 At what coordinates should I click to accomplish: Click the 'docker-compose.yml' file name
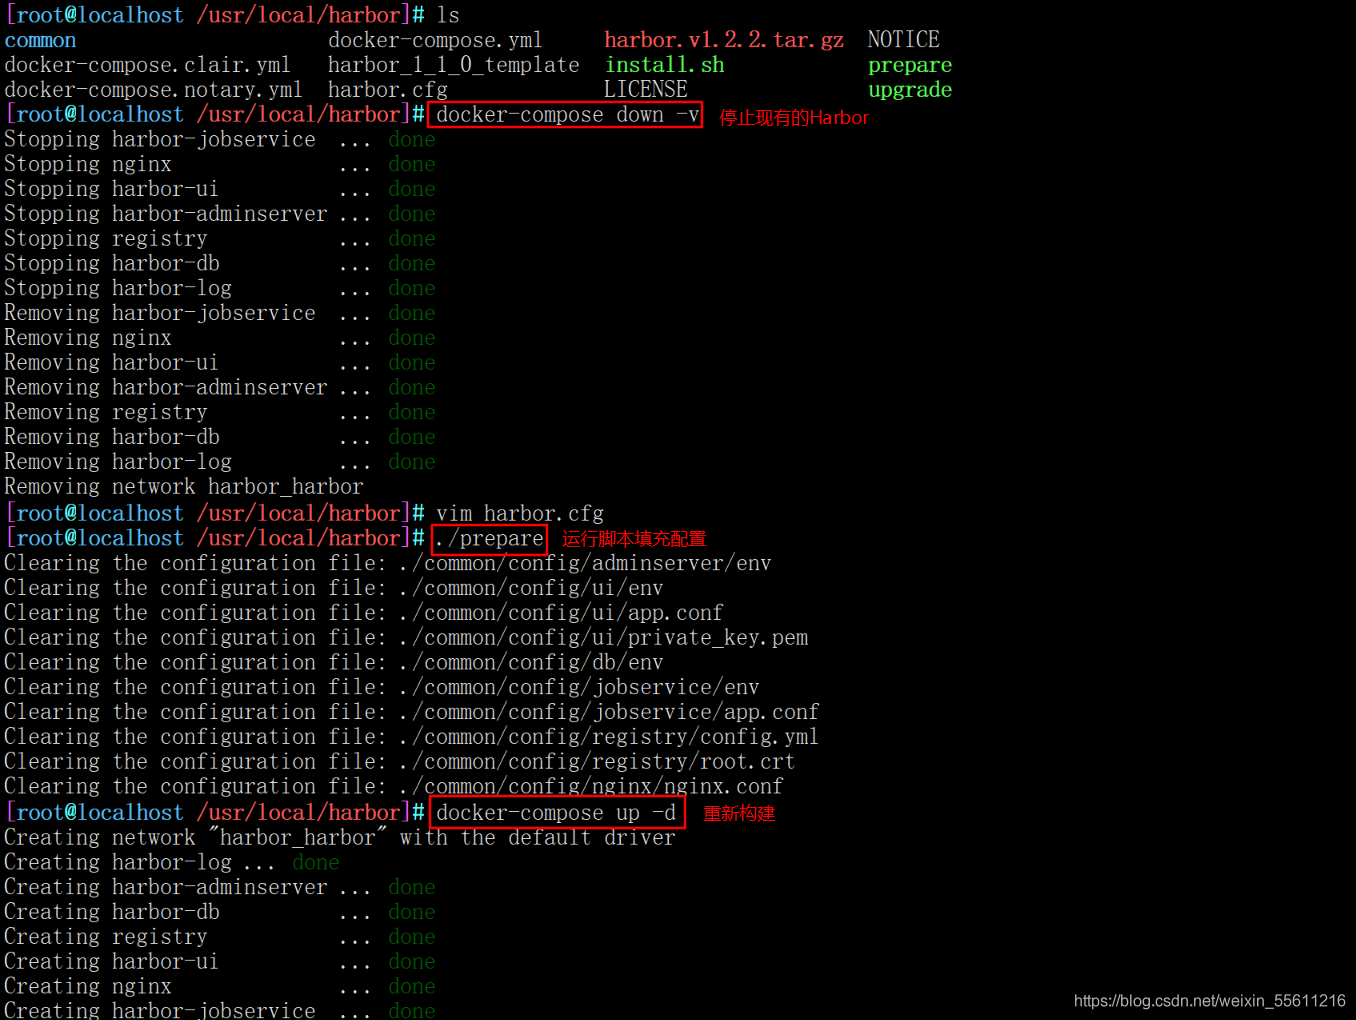click(435, 40)
